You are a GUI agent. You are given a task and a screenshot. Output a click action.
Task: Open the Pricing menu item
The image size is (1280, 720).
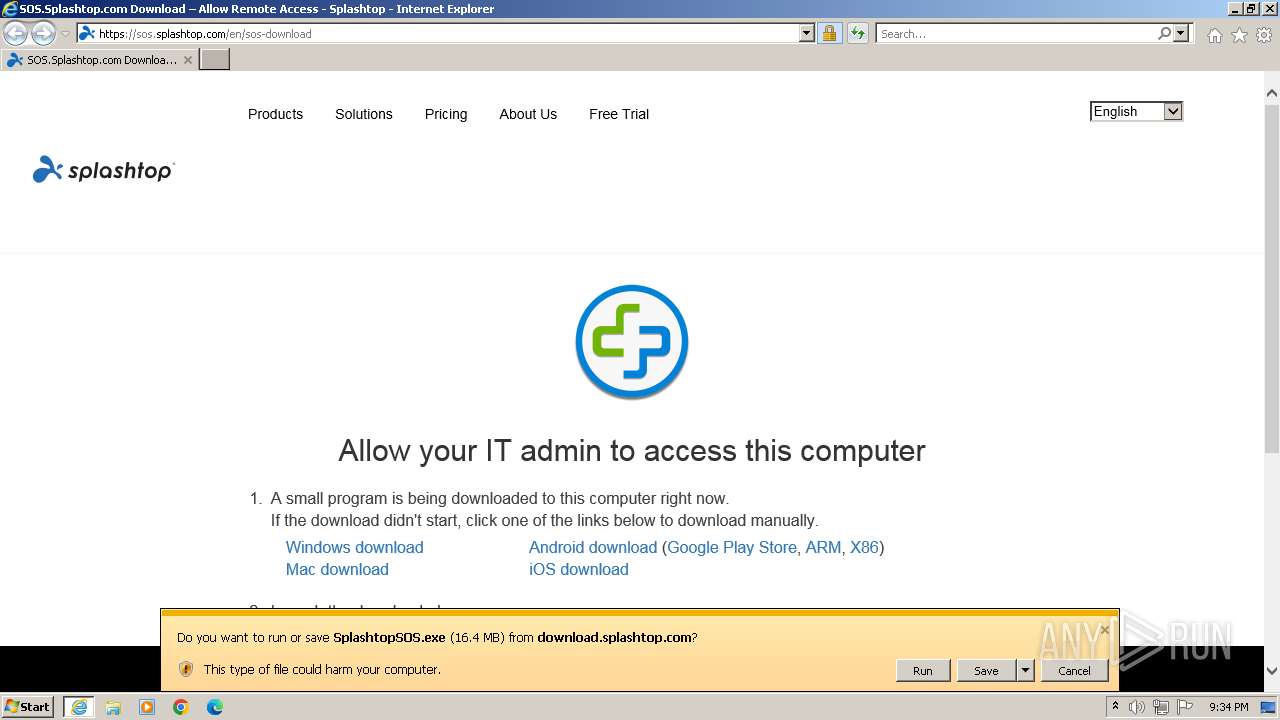point(446,114)
